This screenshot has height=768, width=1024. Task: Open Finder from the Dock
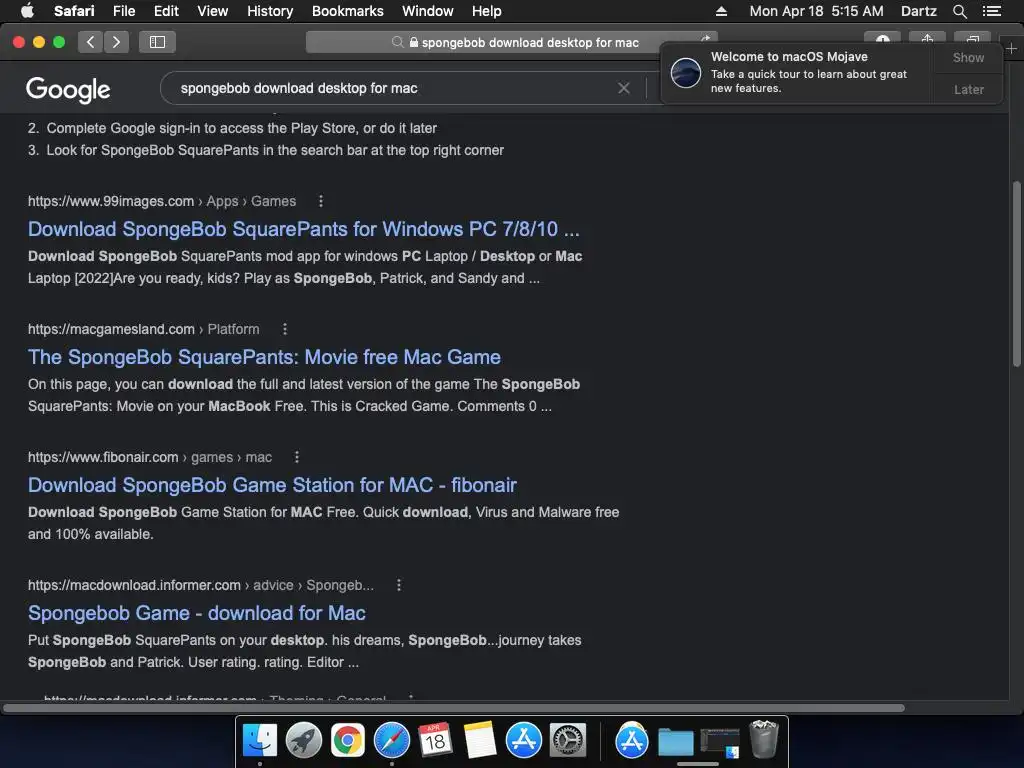click(260, 741)
